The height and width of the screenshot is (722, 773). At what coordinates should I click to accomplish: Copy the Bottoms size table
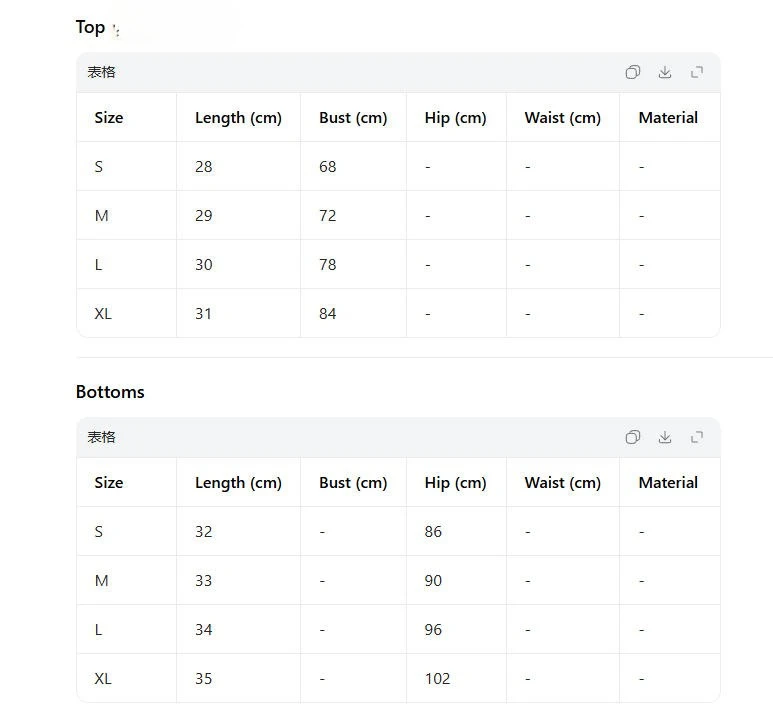tap(632, 437)
